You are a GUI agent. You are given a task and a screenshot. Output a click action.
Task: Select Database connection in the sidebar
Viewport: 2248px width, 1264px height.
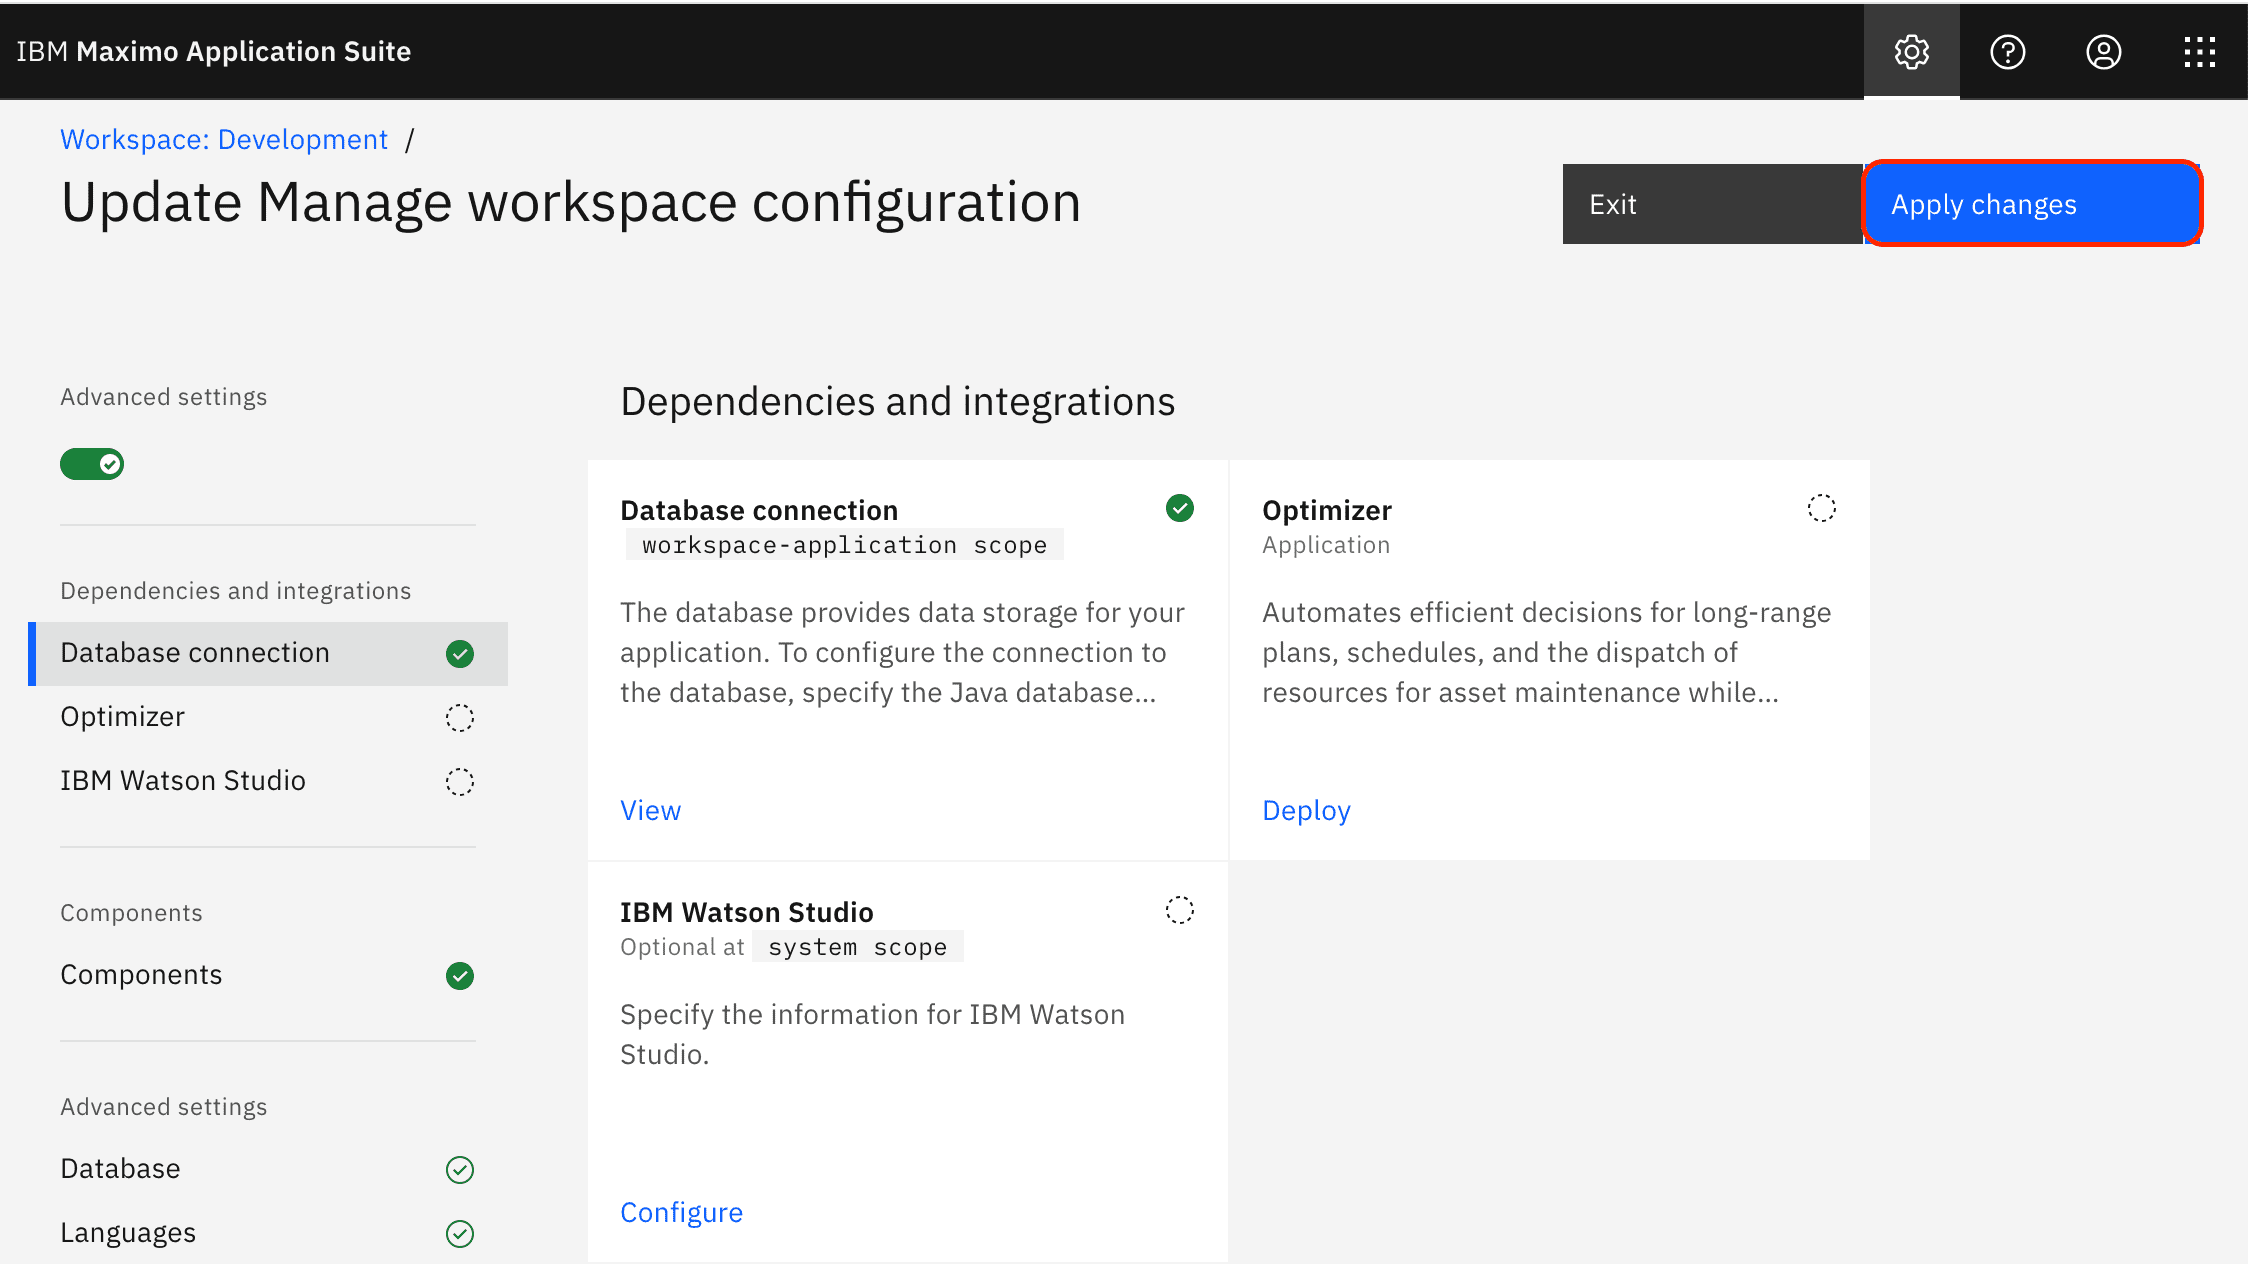point(268,654)
